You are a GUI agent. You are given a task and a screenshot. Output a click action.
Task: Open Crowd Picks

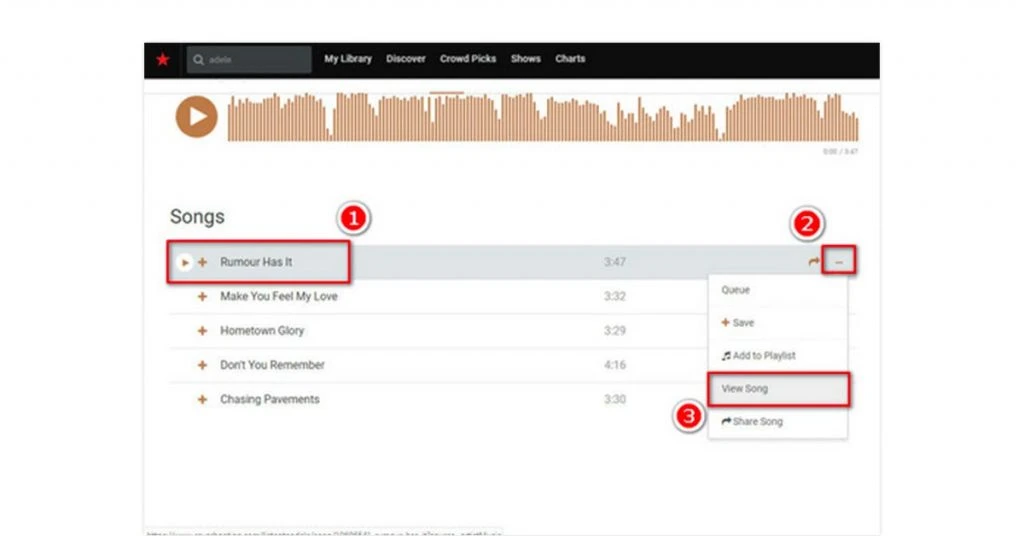(x=468, y=59)
